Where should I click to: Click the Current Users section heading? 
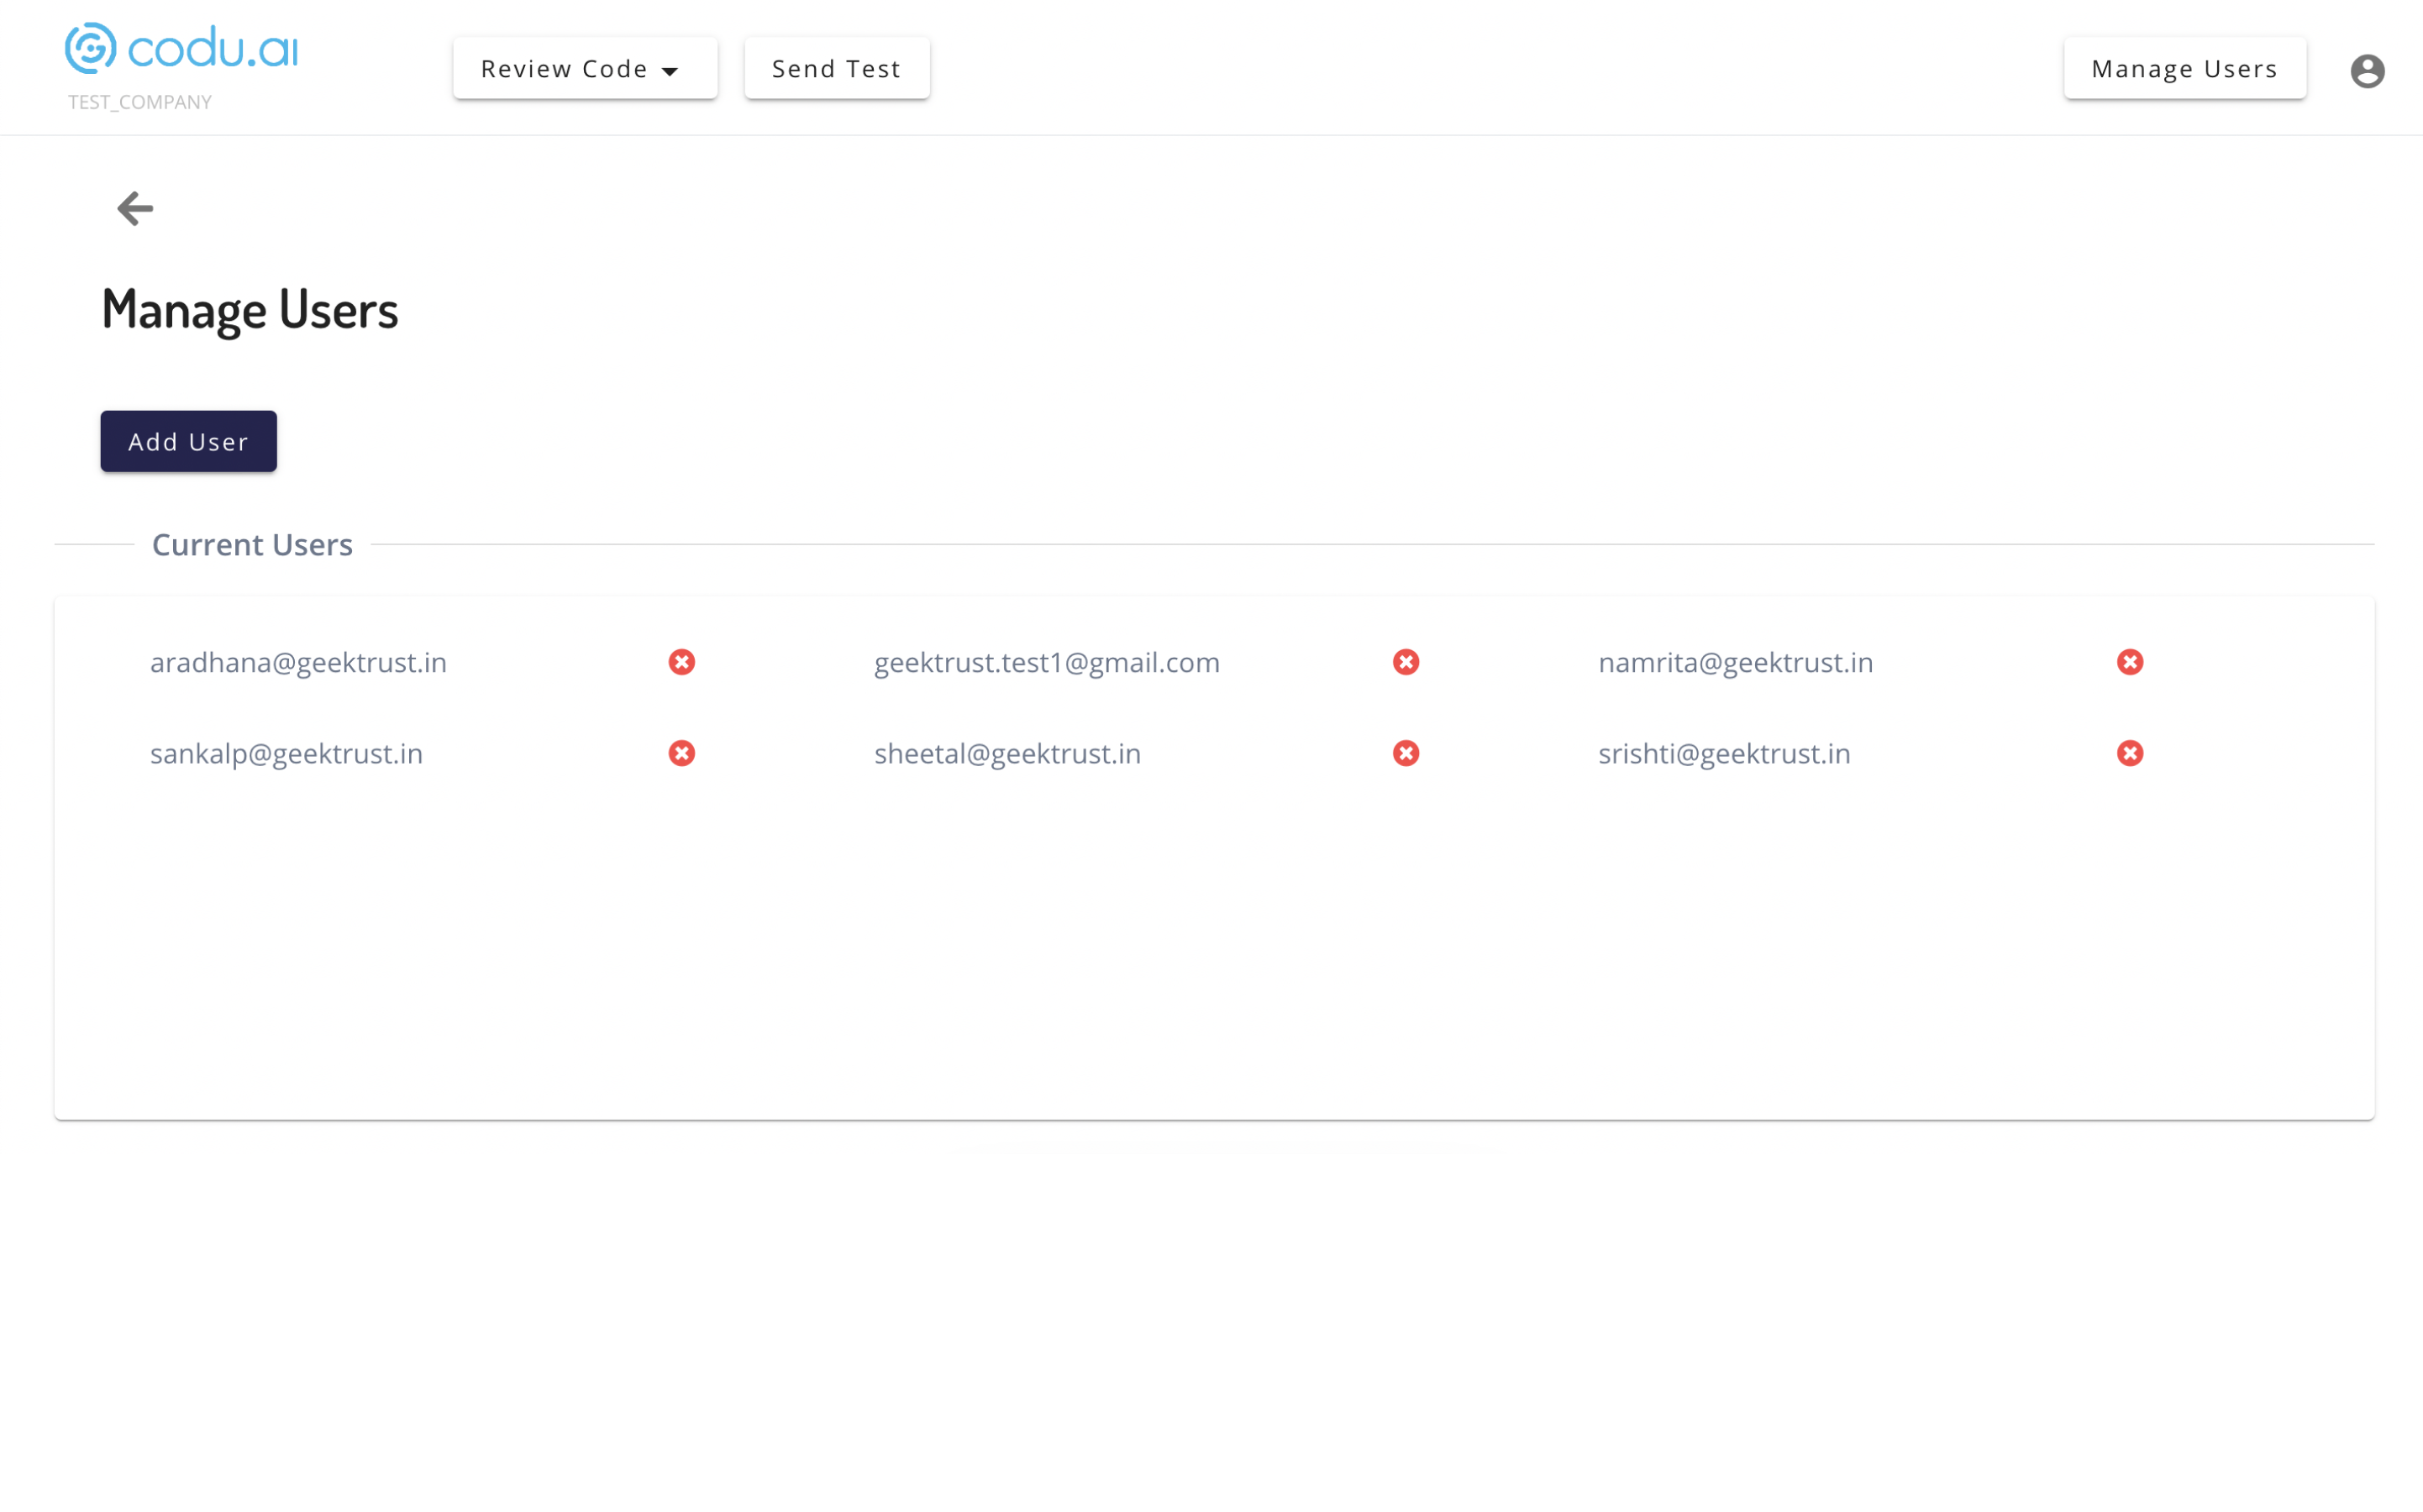[x=252, y=544]
